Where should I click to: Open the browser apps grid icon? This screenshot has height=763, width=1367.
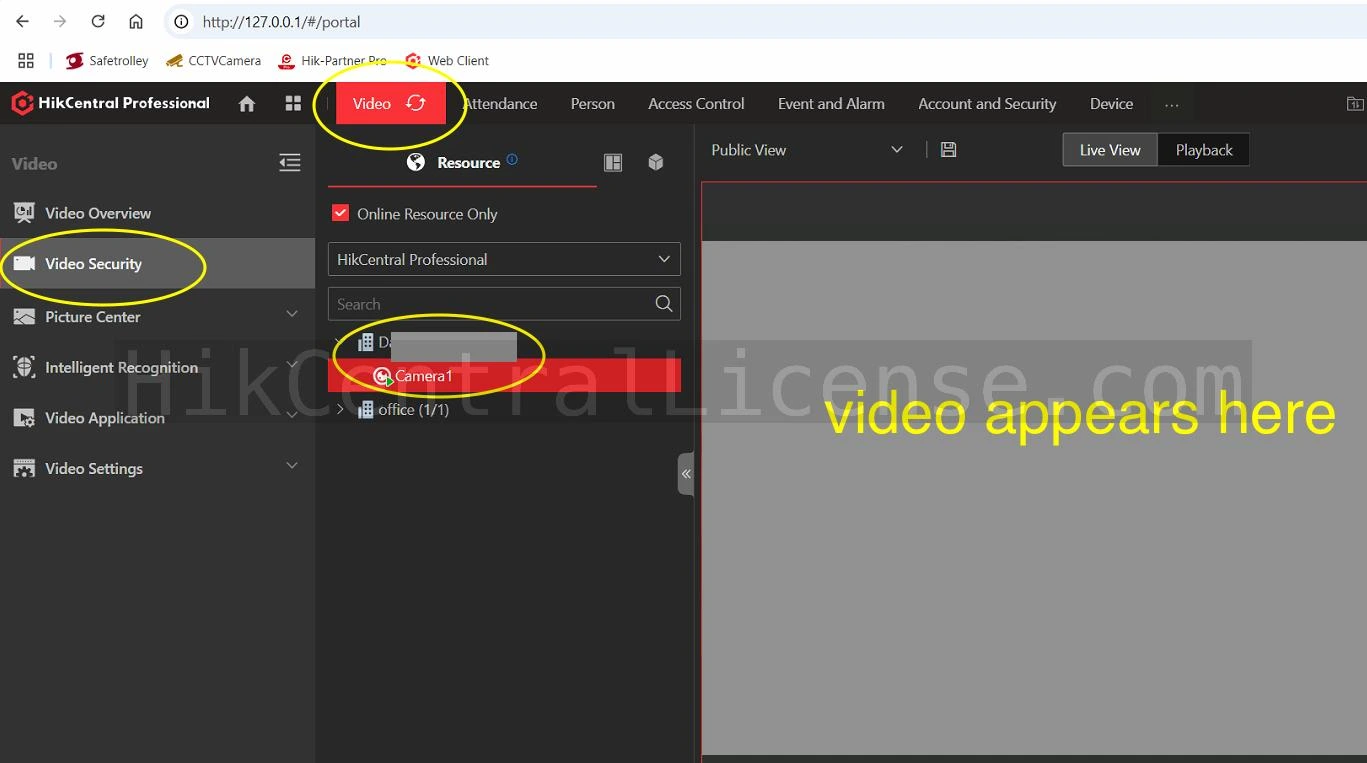[26, 60]
